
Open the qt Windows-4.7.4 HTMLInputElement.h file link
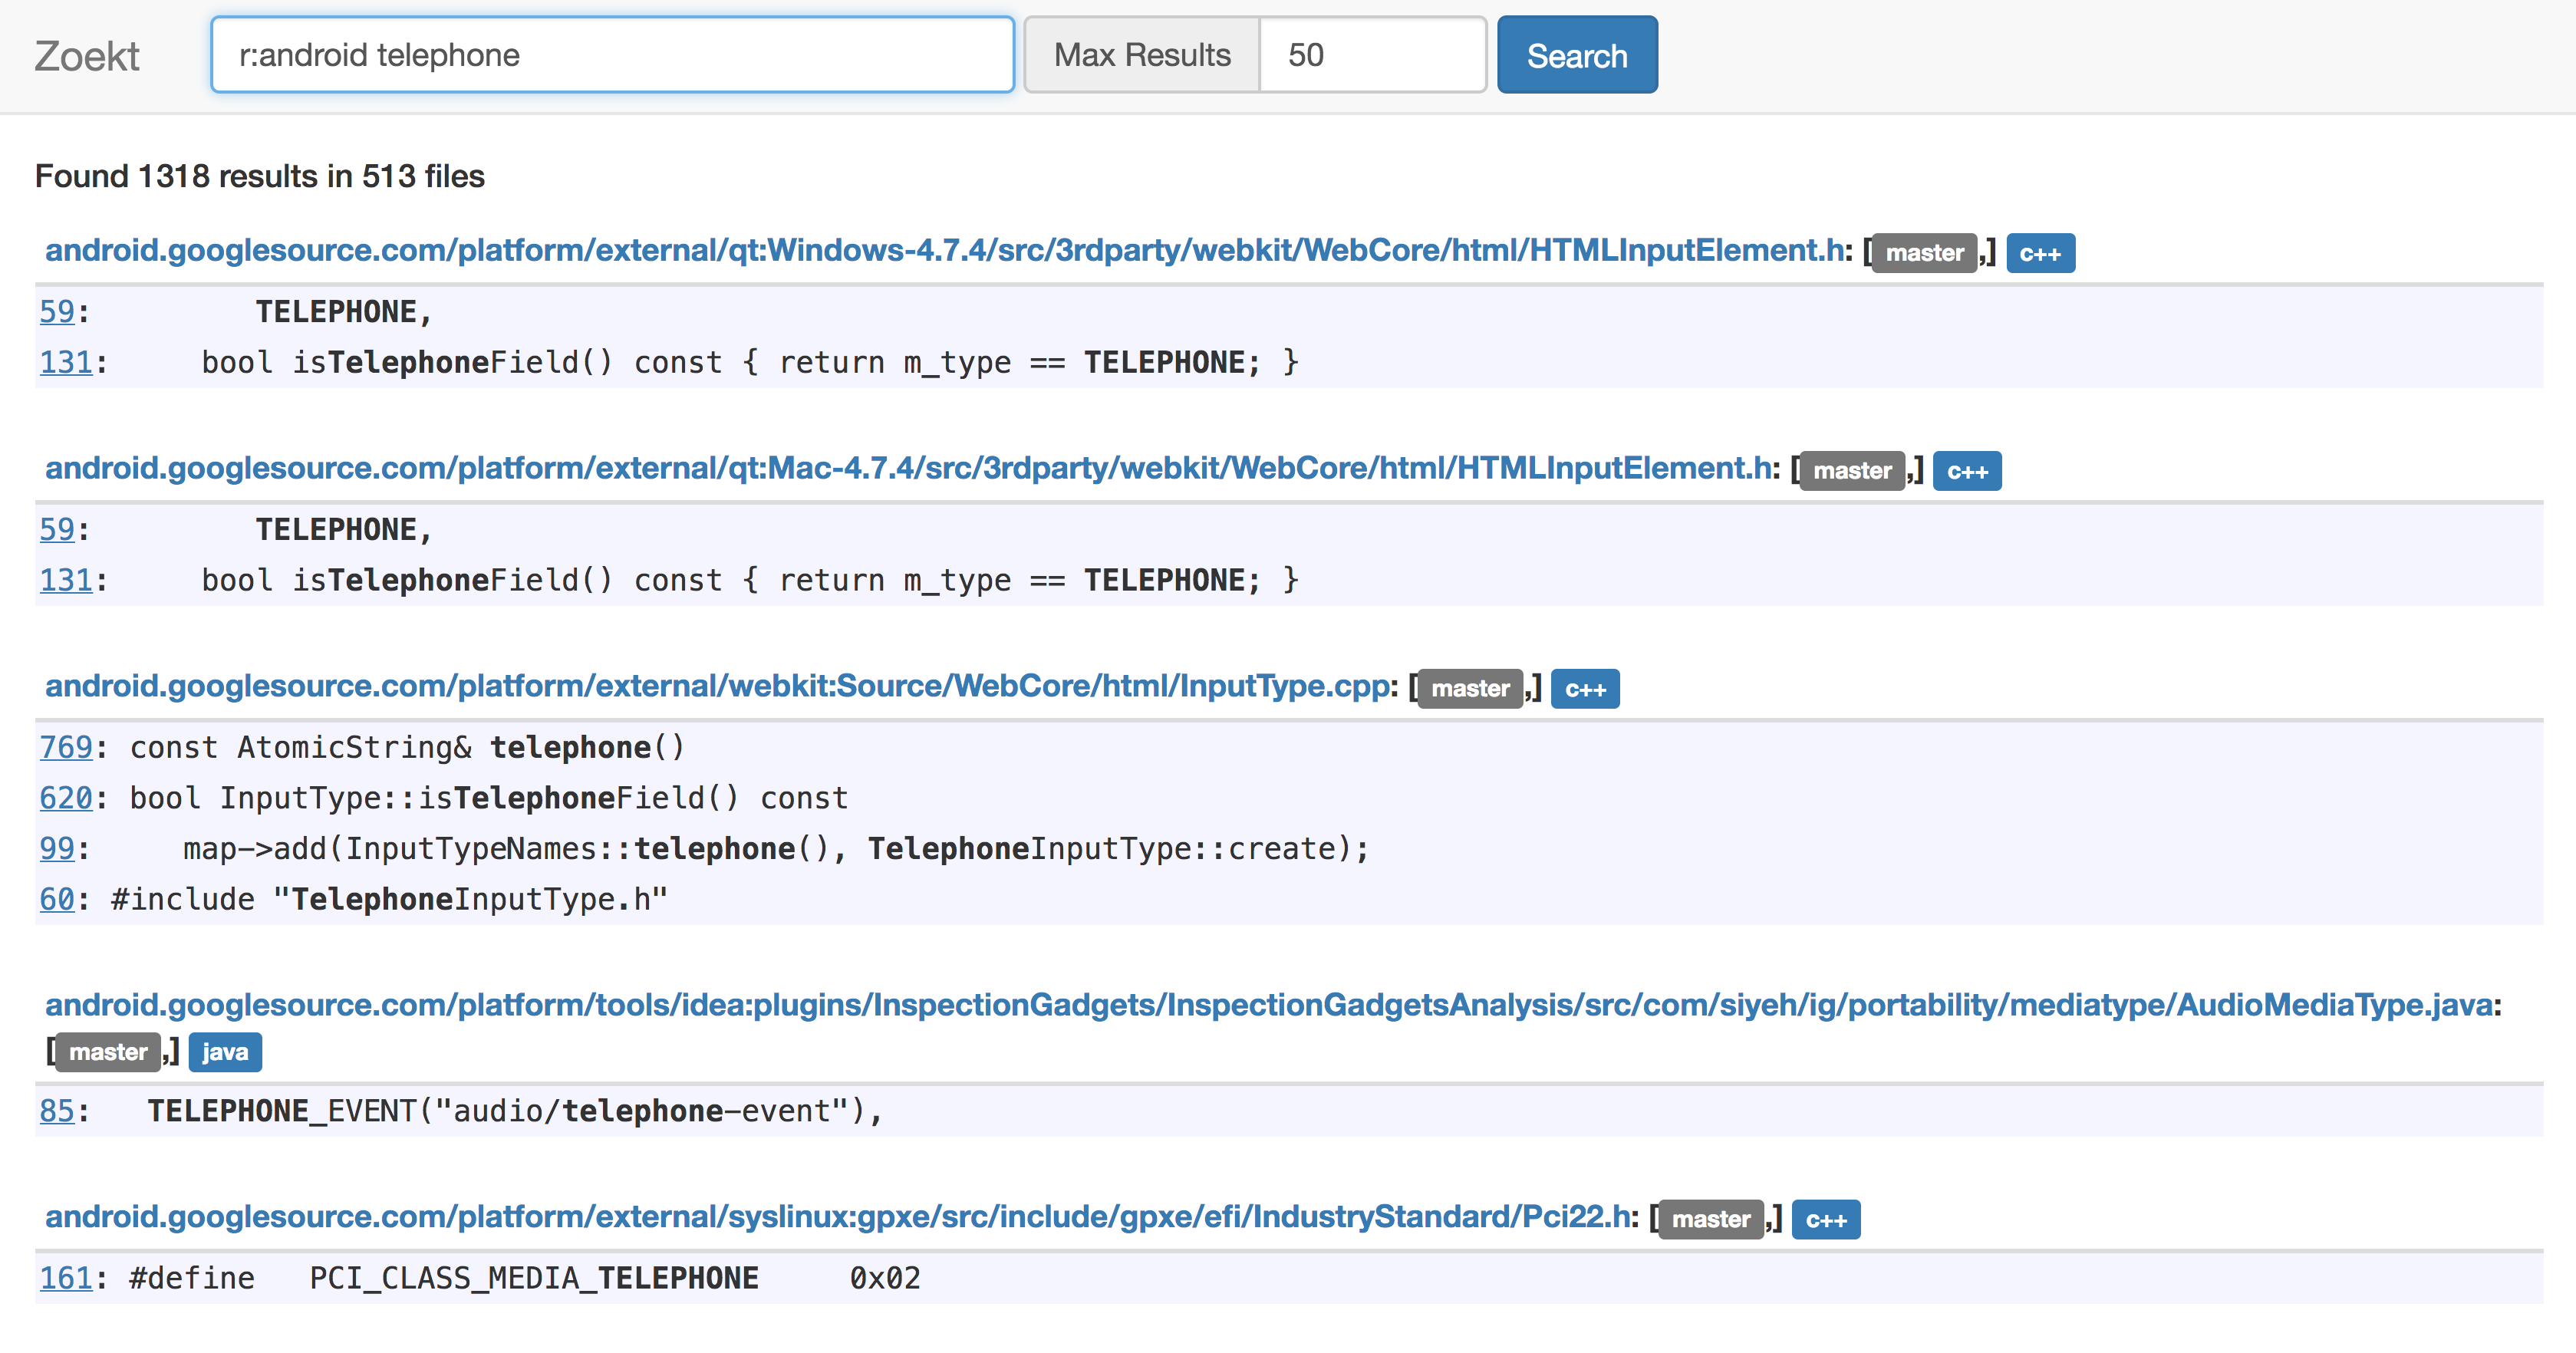945,250
